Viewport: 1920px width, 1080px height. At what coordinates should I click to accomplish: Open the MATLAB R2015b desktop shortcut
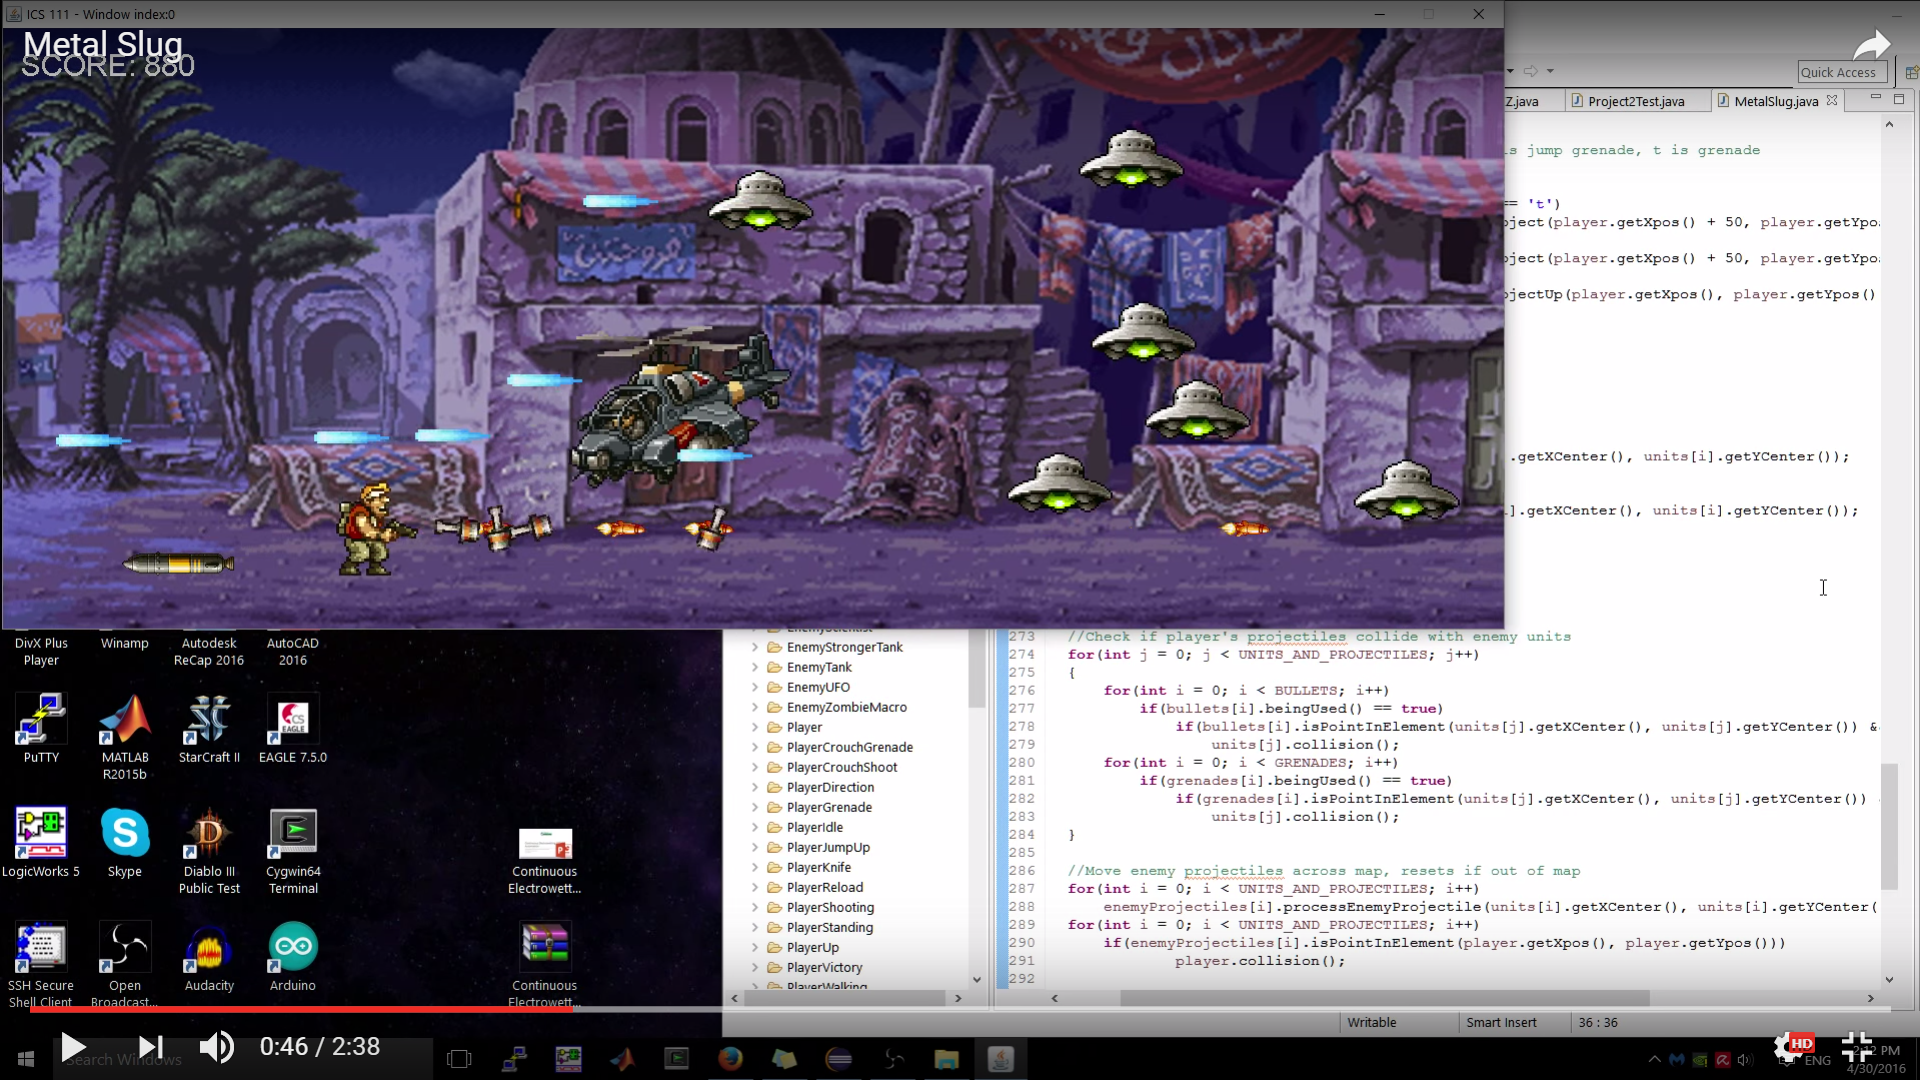click(x=125, y=722)
